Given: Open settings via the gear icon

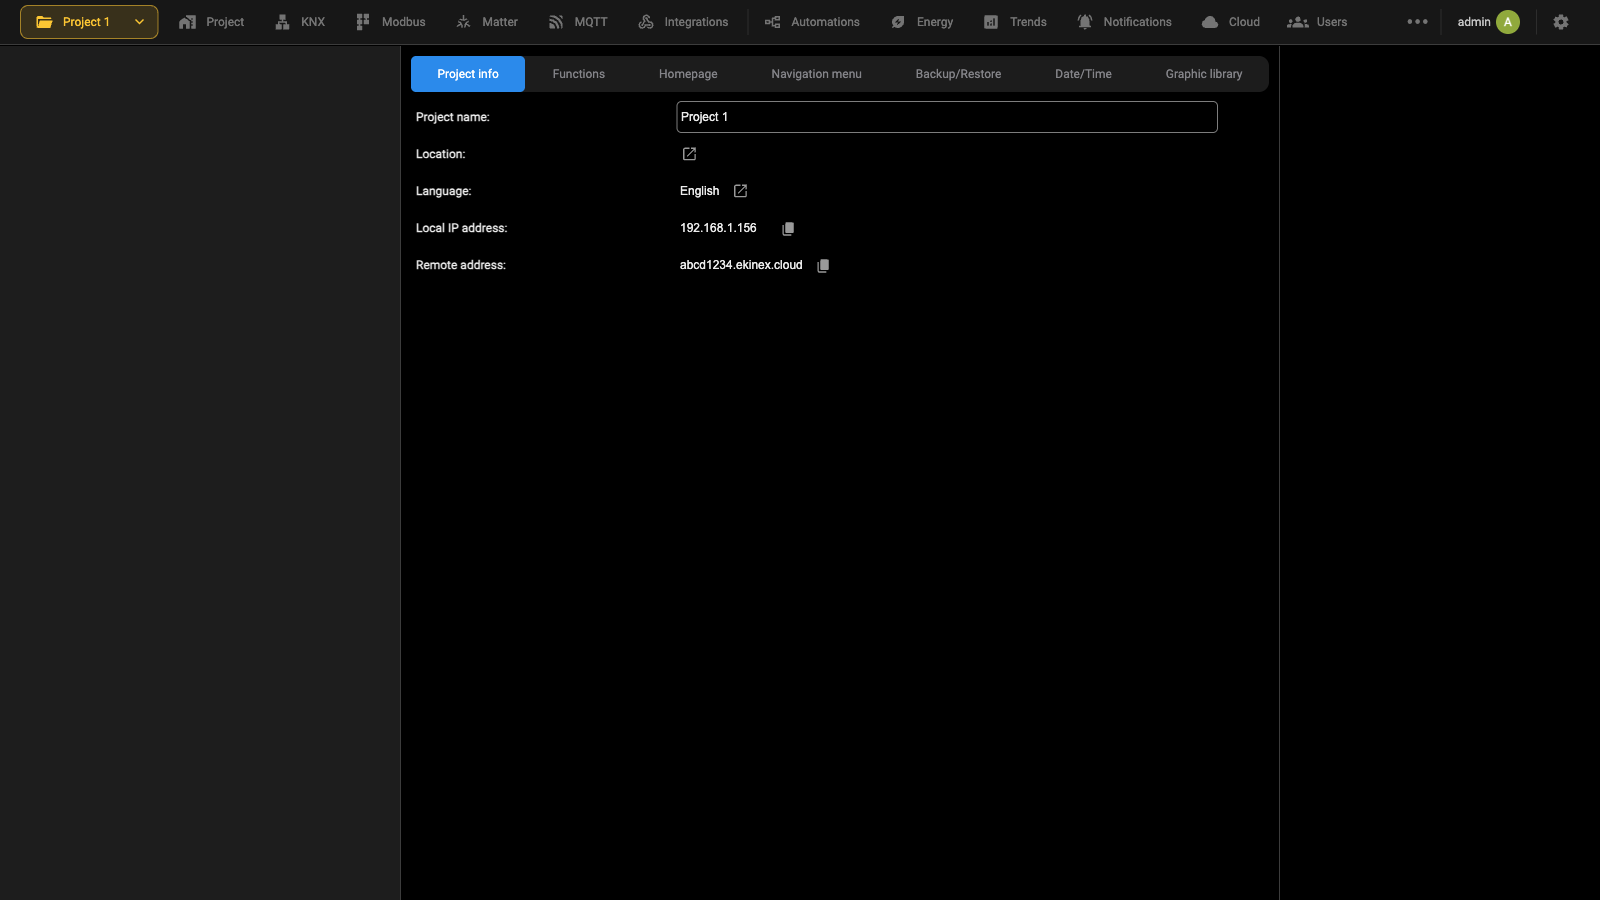Looking at the screenshot, I should point(1561,22).
